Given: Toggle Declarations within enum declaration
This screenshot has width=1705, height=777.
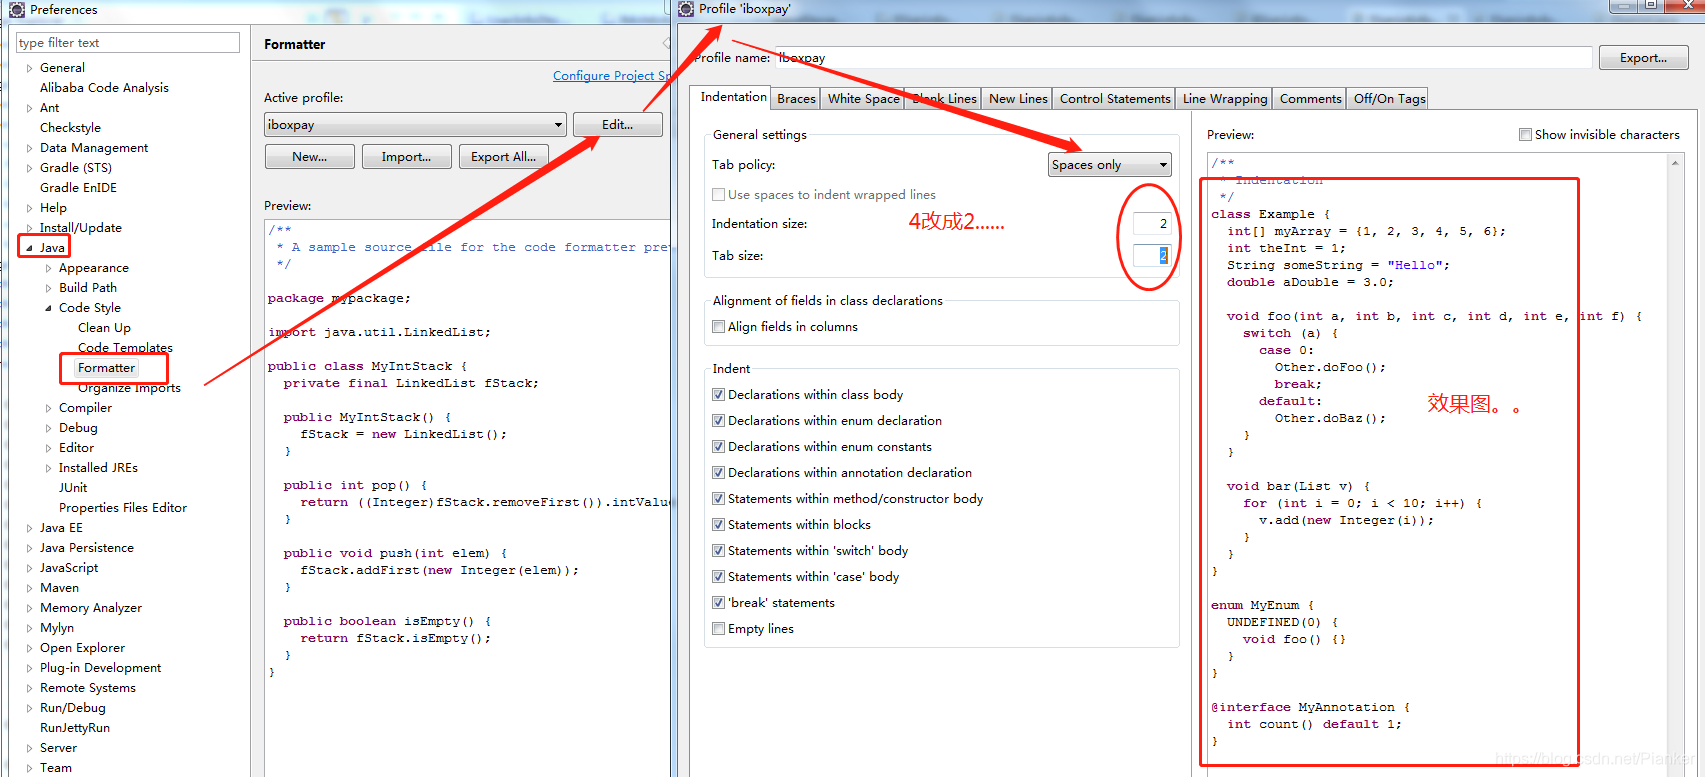Looking at the screenshot, I should 718,421.
